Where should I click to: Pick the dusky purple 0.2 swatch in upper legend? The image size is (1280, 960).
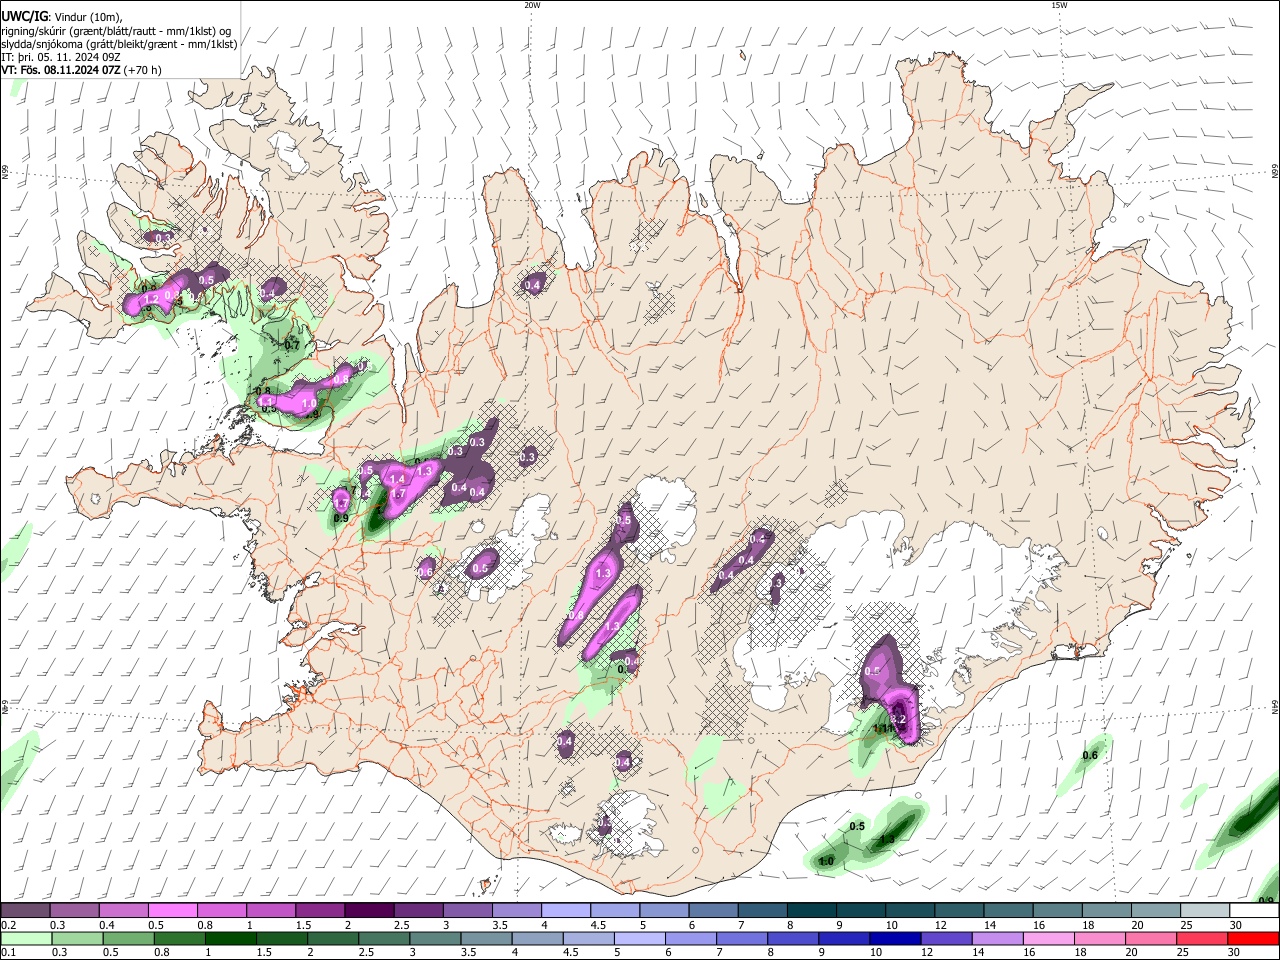point(25,911)
